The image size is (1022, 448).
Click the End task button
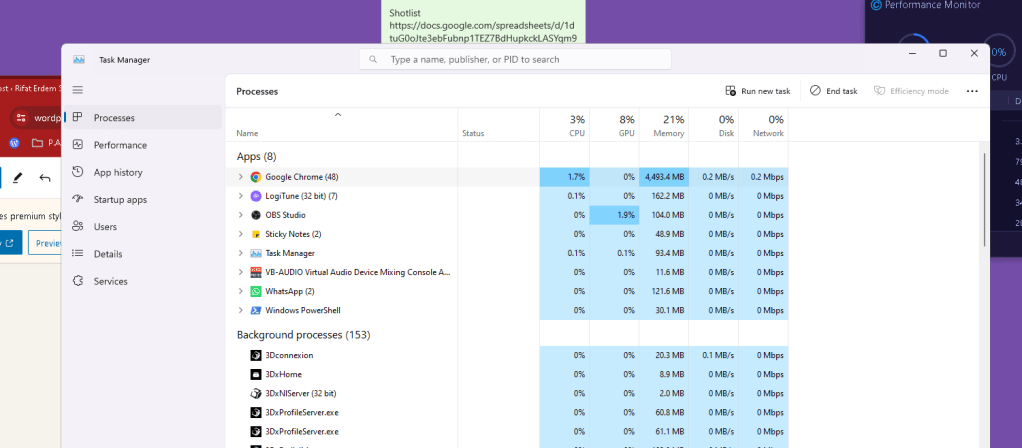click(834, 91)
